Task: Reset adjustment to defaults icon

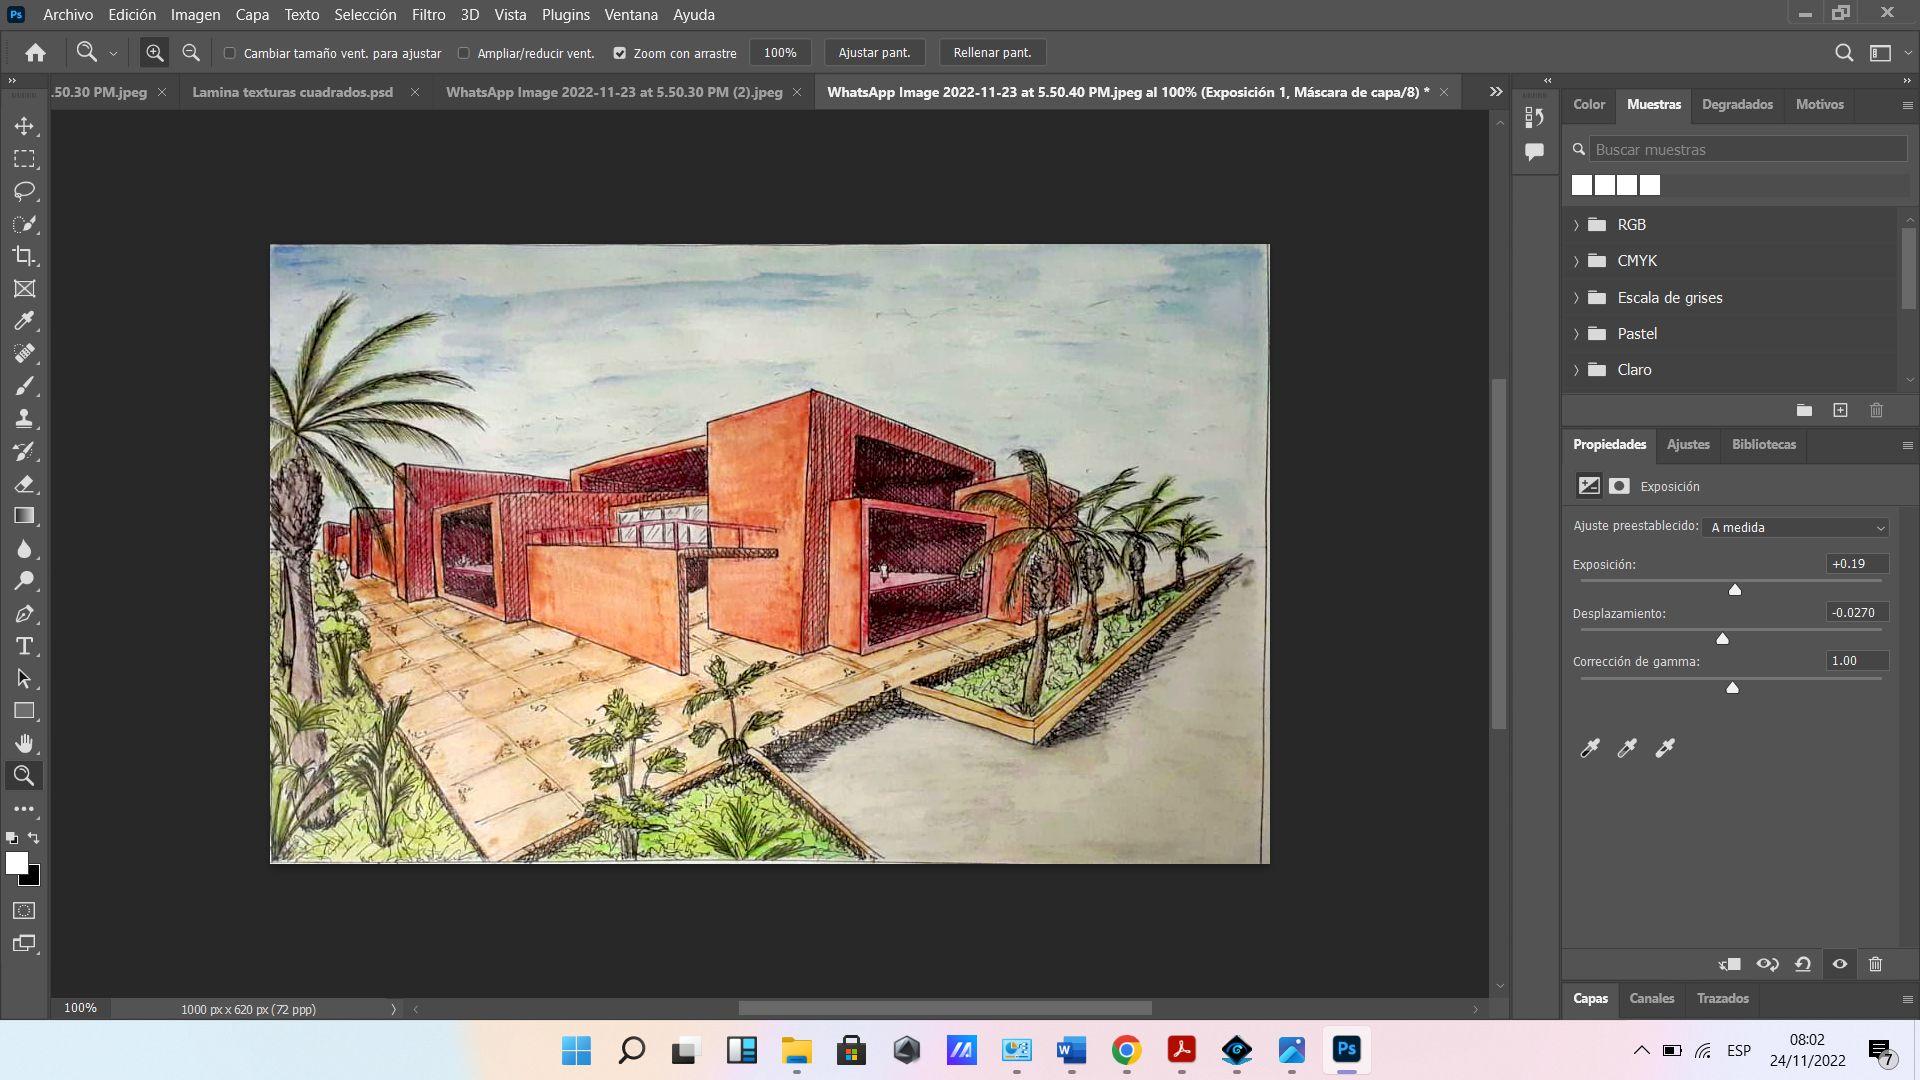Action: click(x=1803, y=964)
